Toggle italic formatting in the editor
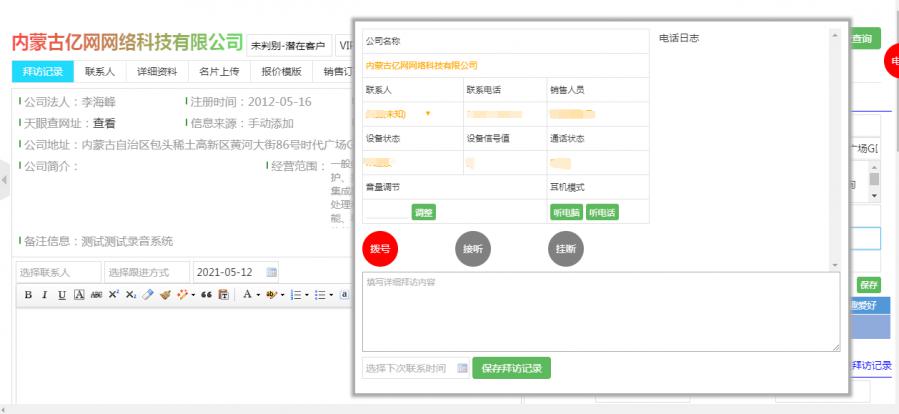Viewport: 899px width, 414px height. (45, 295)
